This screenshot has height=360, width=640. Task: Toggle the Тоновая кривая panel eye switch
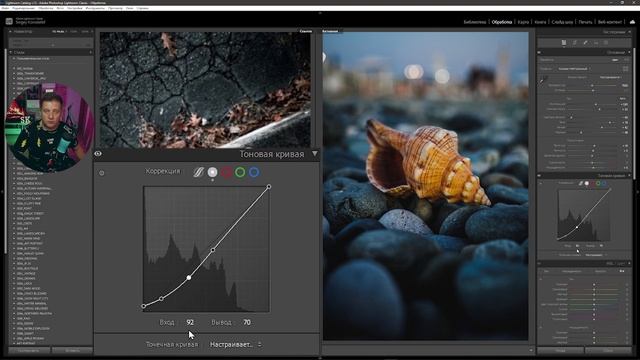[98, 154]
